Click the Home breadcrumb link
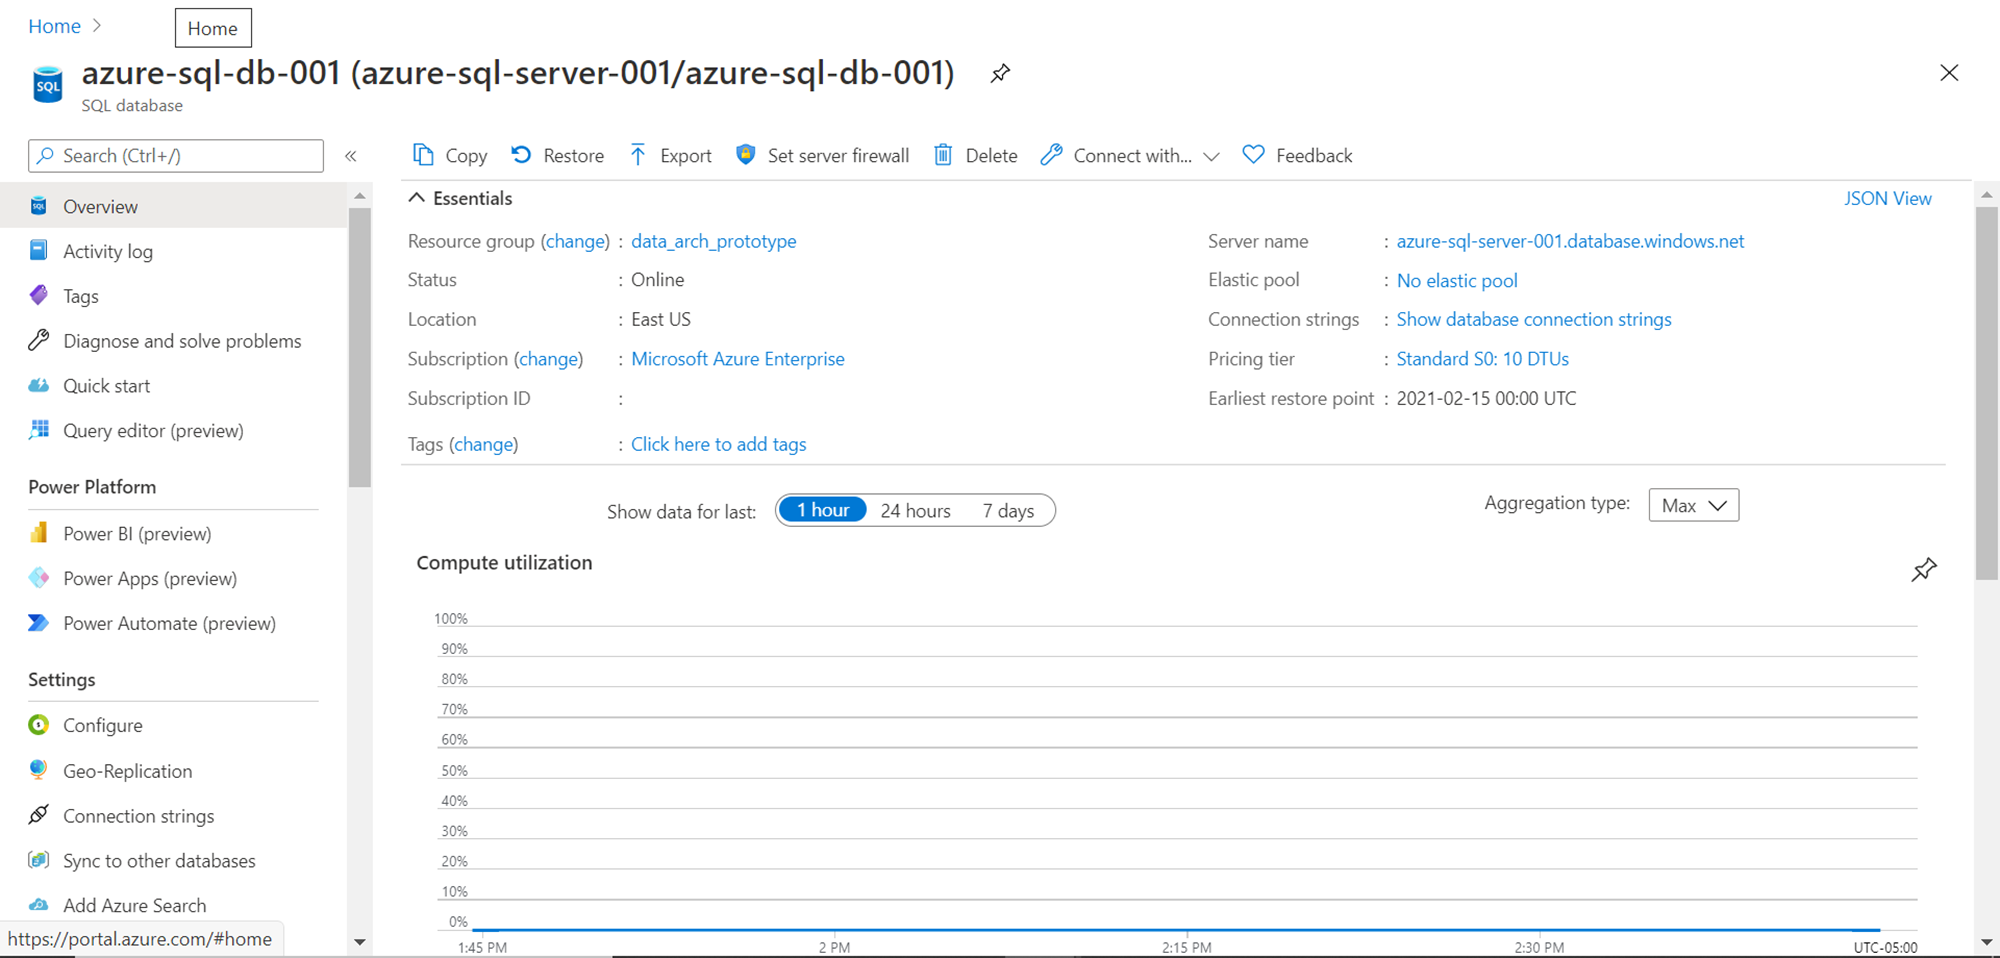 tap(54, 26)
